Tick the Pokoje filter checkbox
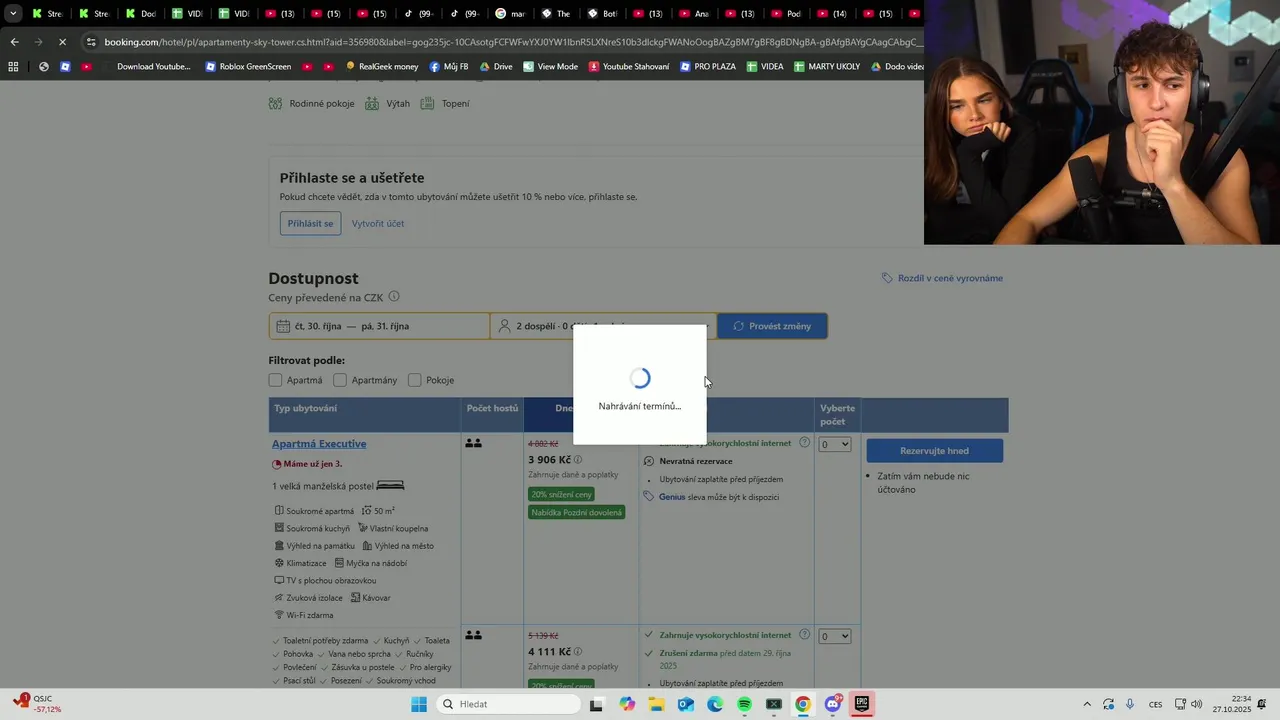 (x=414, y=380)
